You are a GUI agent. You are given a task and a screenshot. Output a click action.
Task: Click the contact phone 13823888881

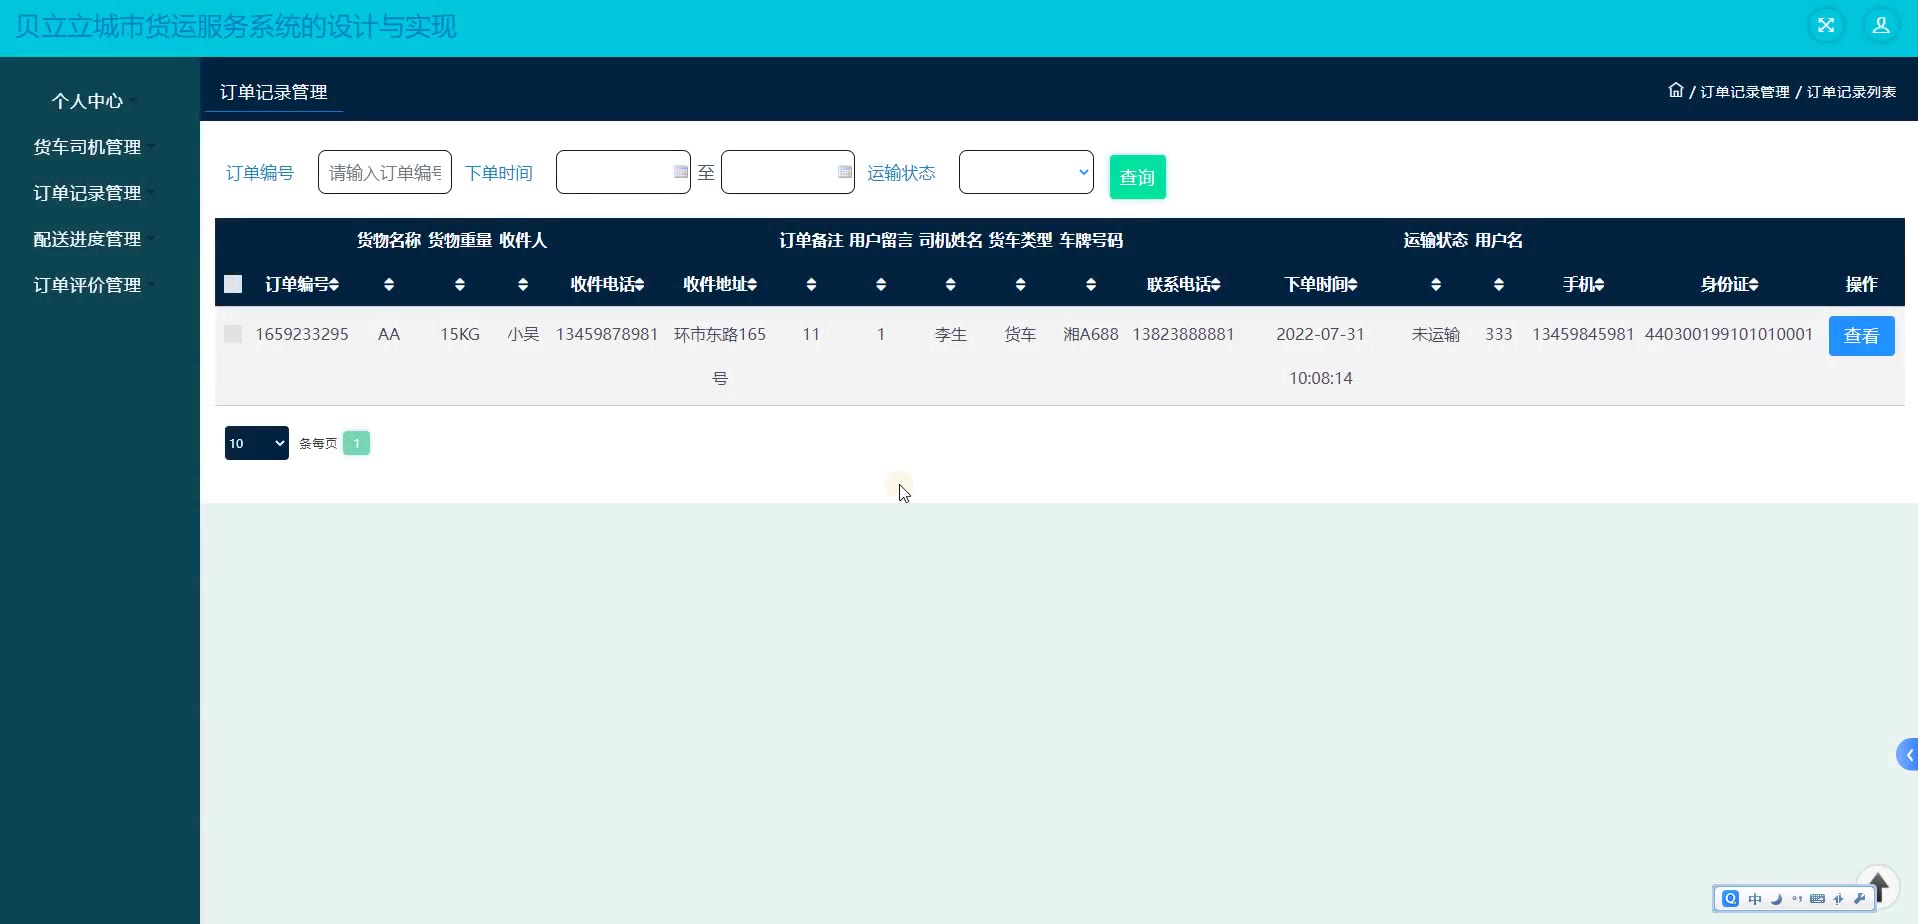(x=1184, y=334)
